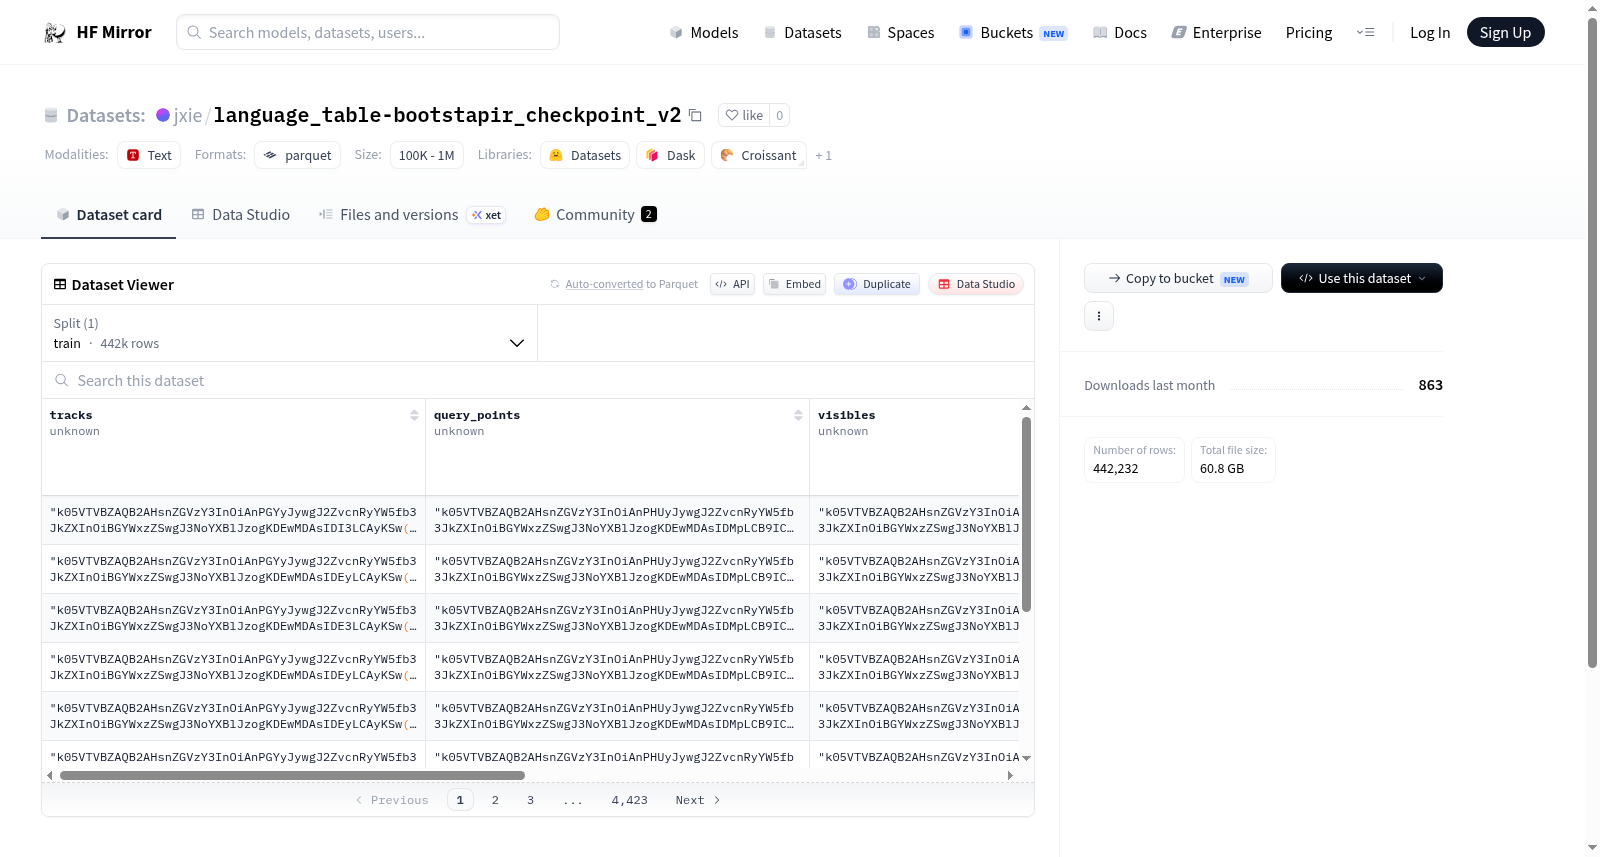Viewport: 1600px width, 857px height.
Task: Open Models in the top navigation
Action: click(704, 32)
